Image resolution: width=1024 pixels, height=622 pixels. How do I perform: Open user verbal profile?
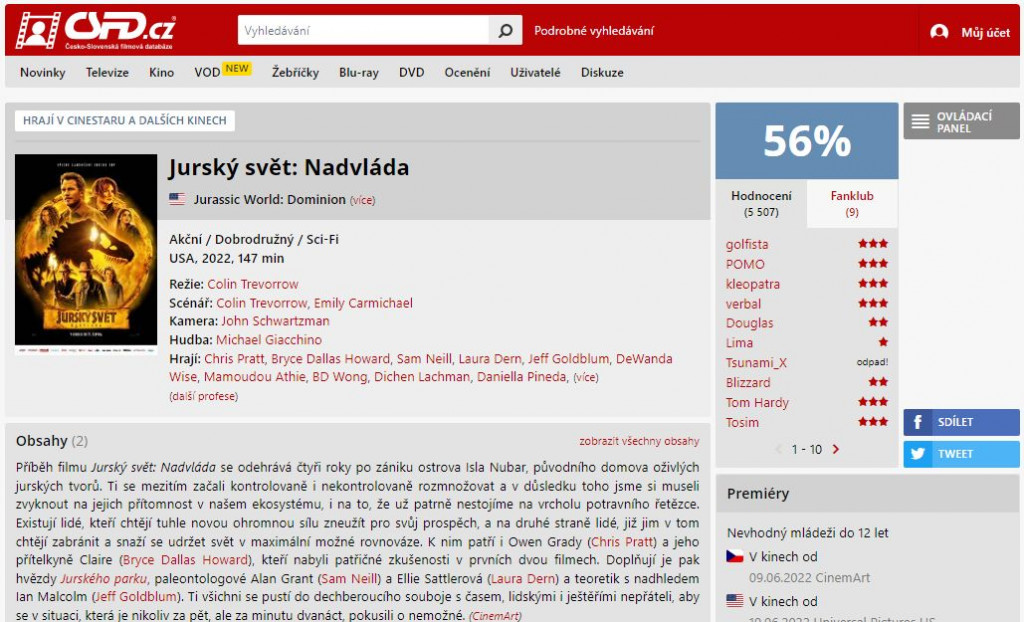coord(743,304)
